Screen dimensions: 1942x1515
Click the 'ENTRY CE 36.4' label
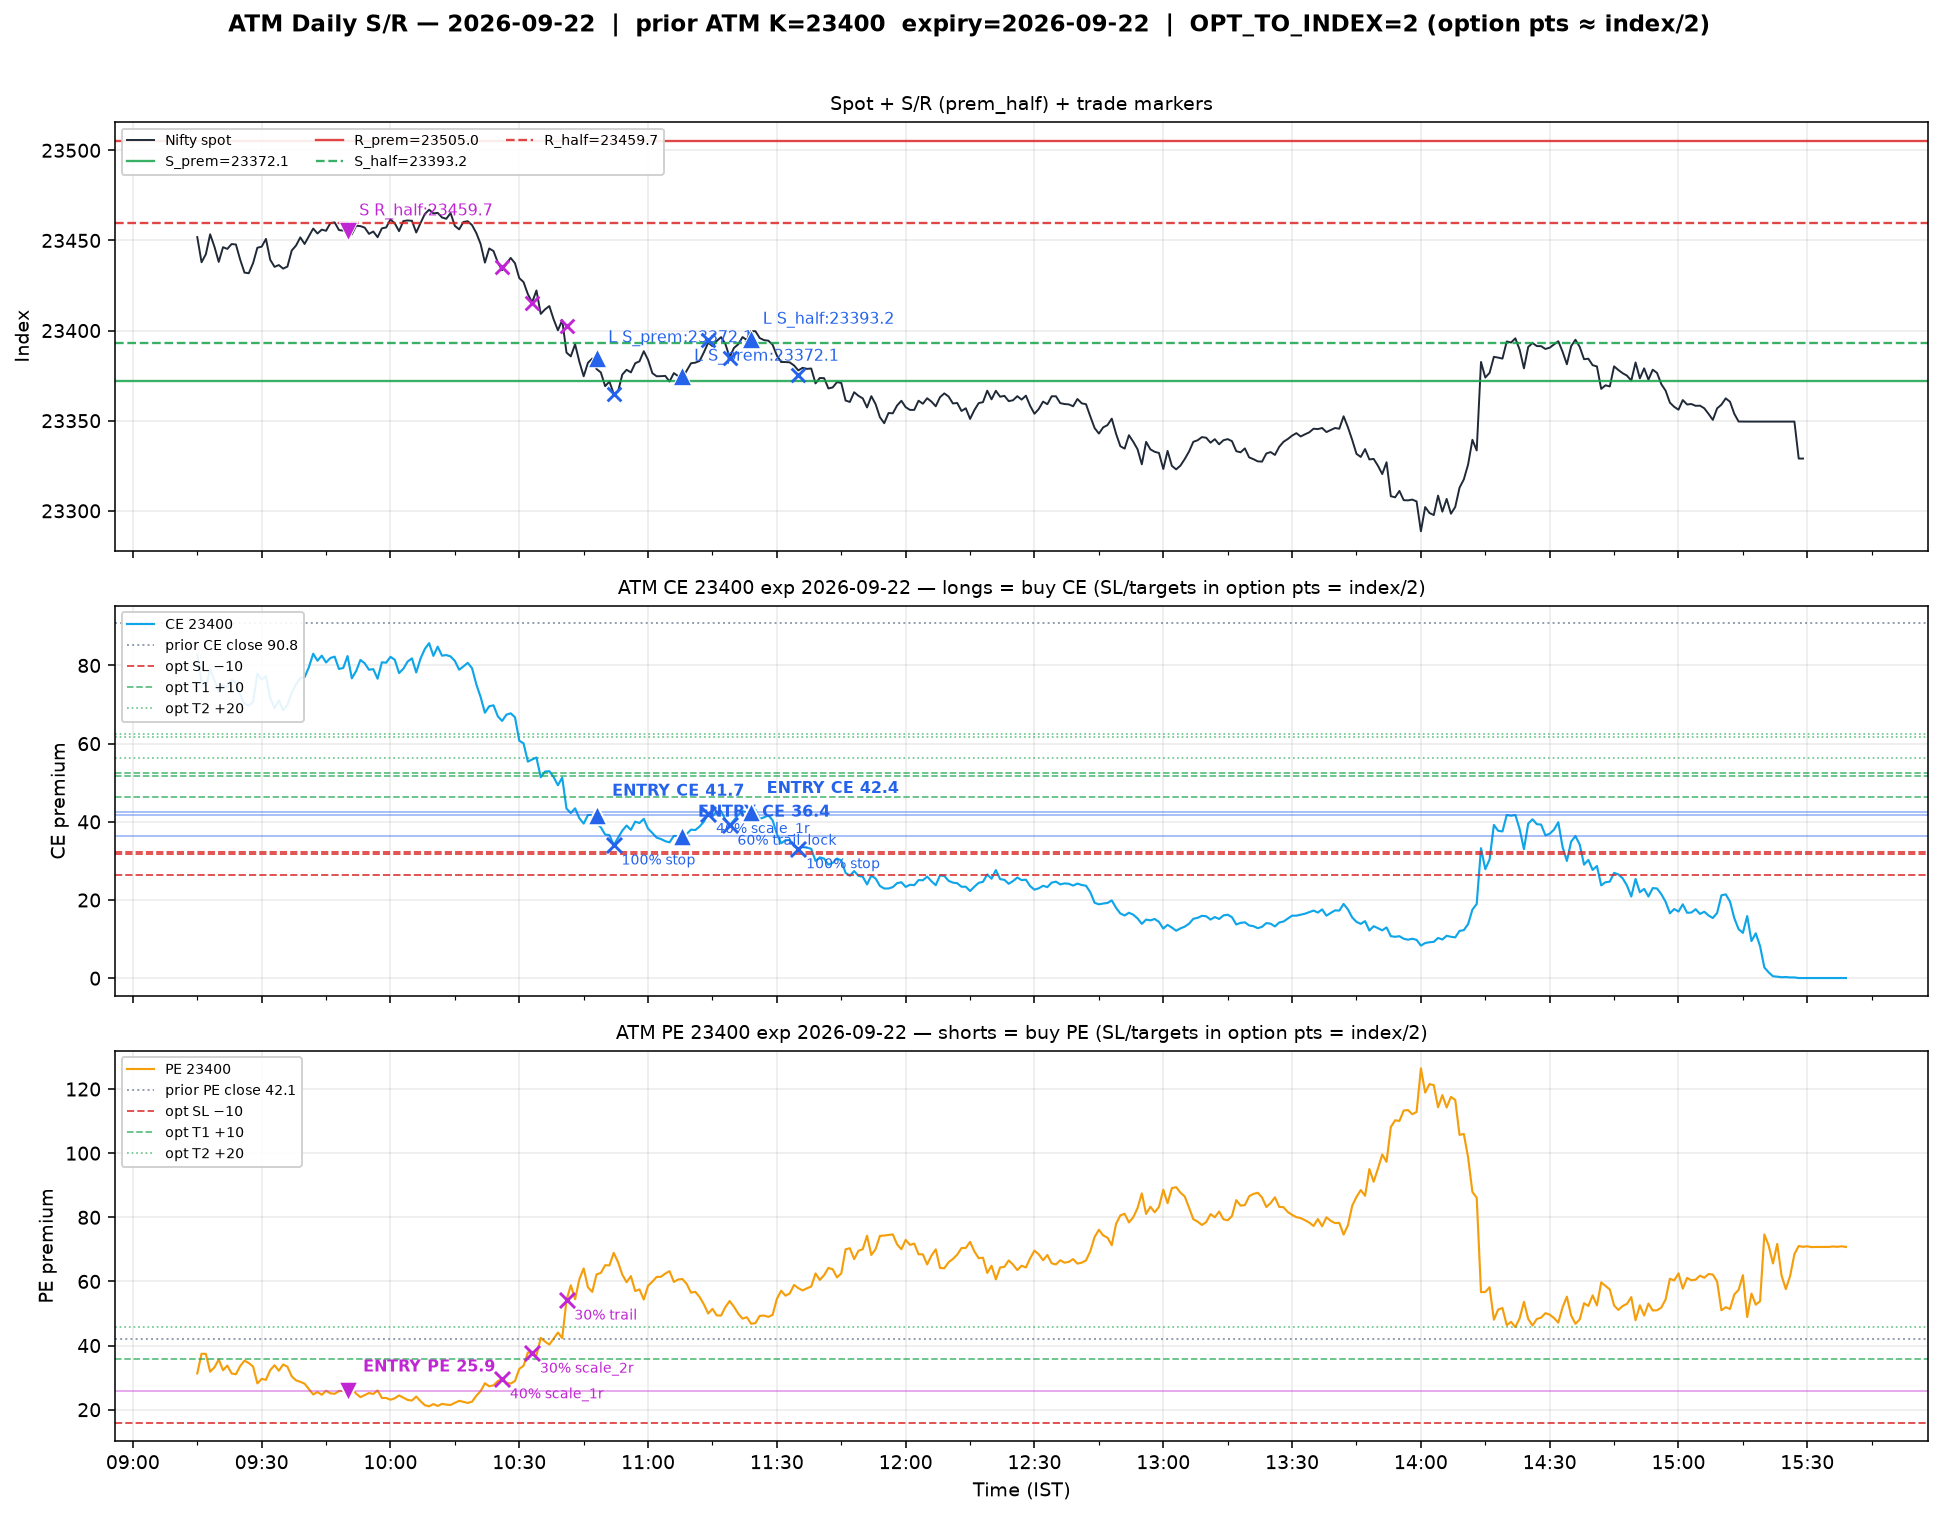tap(764, 811)
